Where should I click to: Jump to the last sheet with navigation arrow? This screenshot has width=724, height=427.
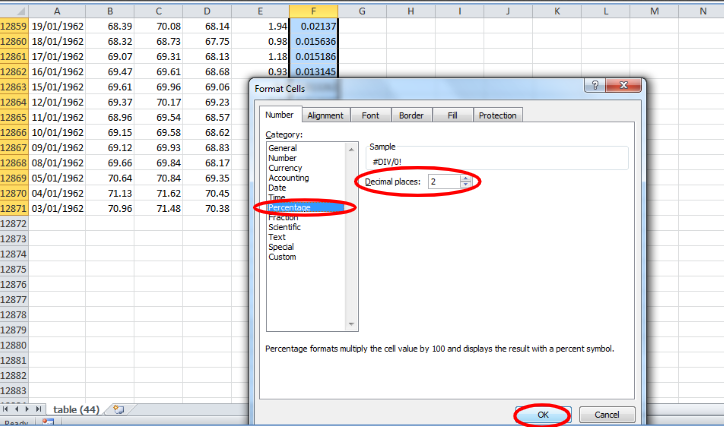(x=39, y=409)
